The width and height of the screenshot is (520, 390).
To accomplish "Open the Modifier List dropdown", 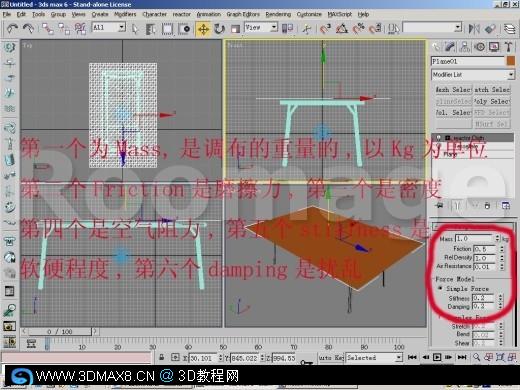I will point(473,75).
